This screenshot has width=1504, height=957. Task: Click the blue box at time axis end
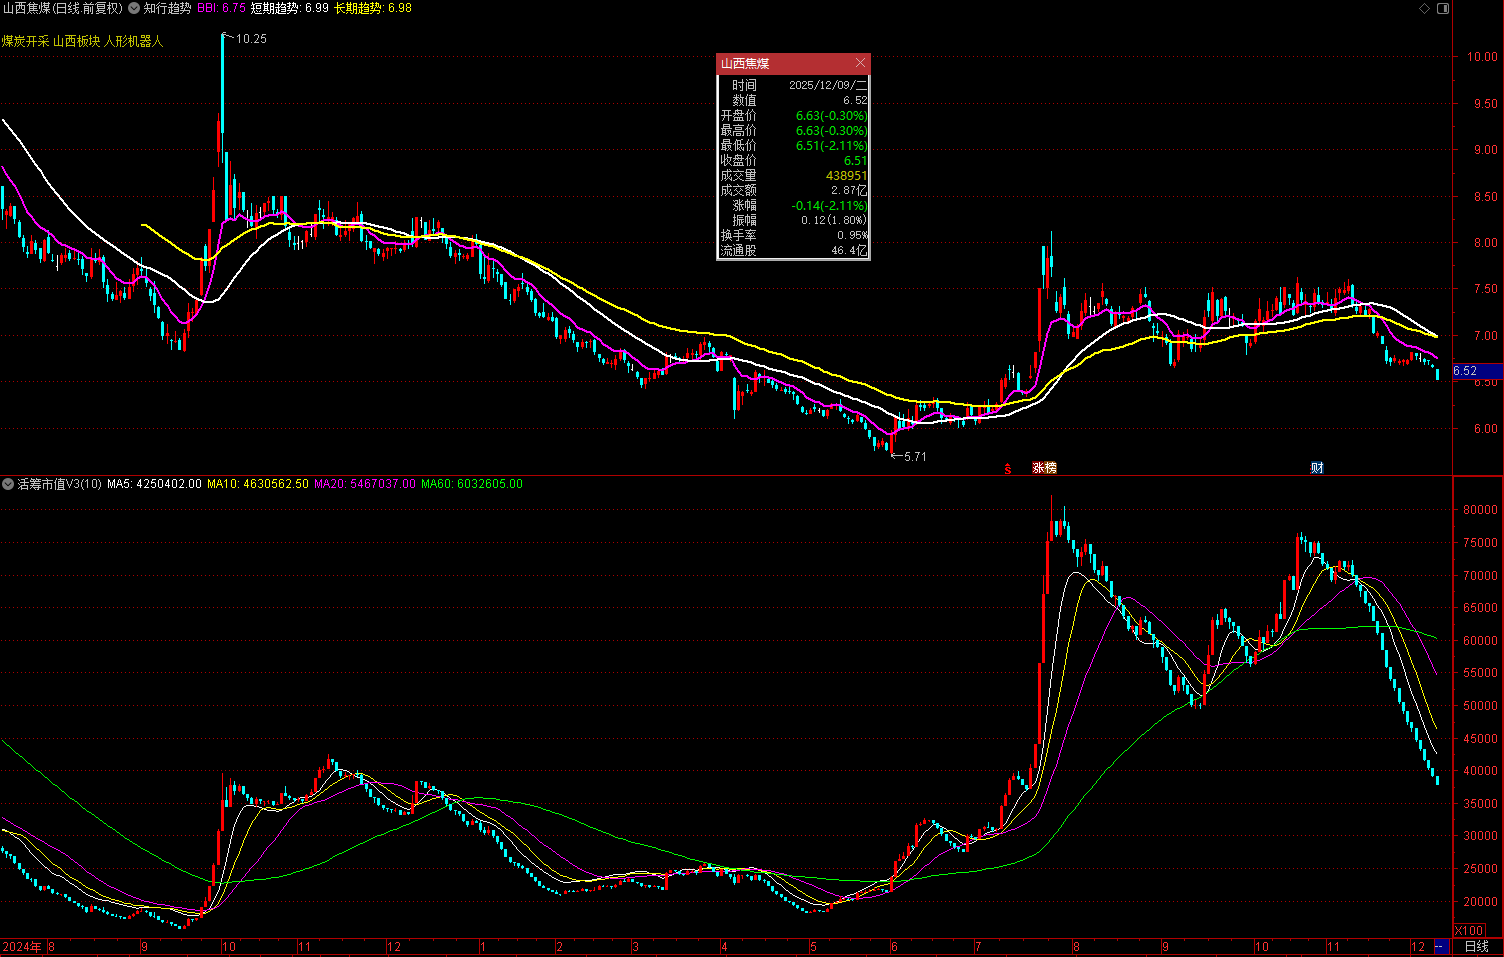pyautogui.click(x=1441, y=946)
